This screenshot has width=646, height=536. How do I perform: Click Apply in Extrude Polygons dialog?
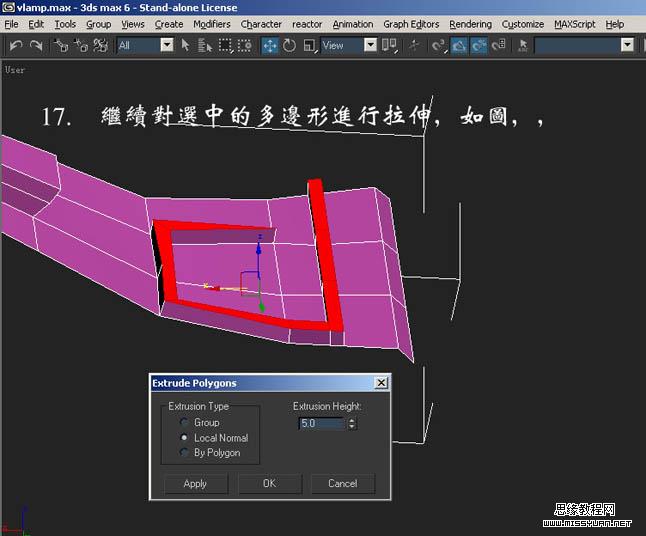(195, 483)
